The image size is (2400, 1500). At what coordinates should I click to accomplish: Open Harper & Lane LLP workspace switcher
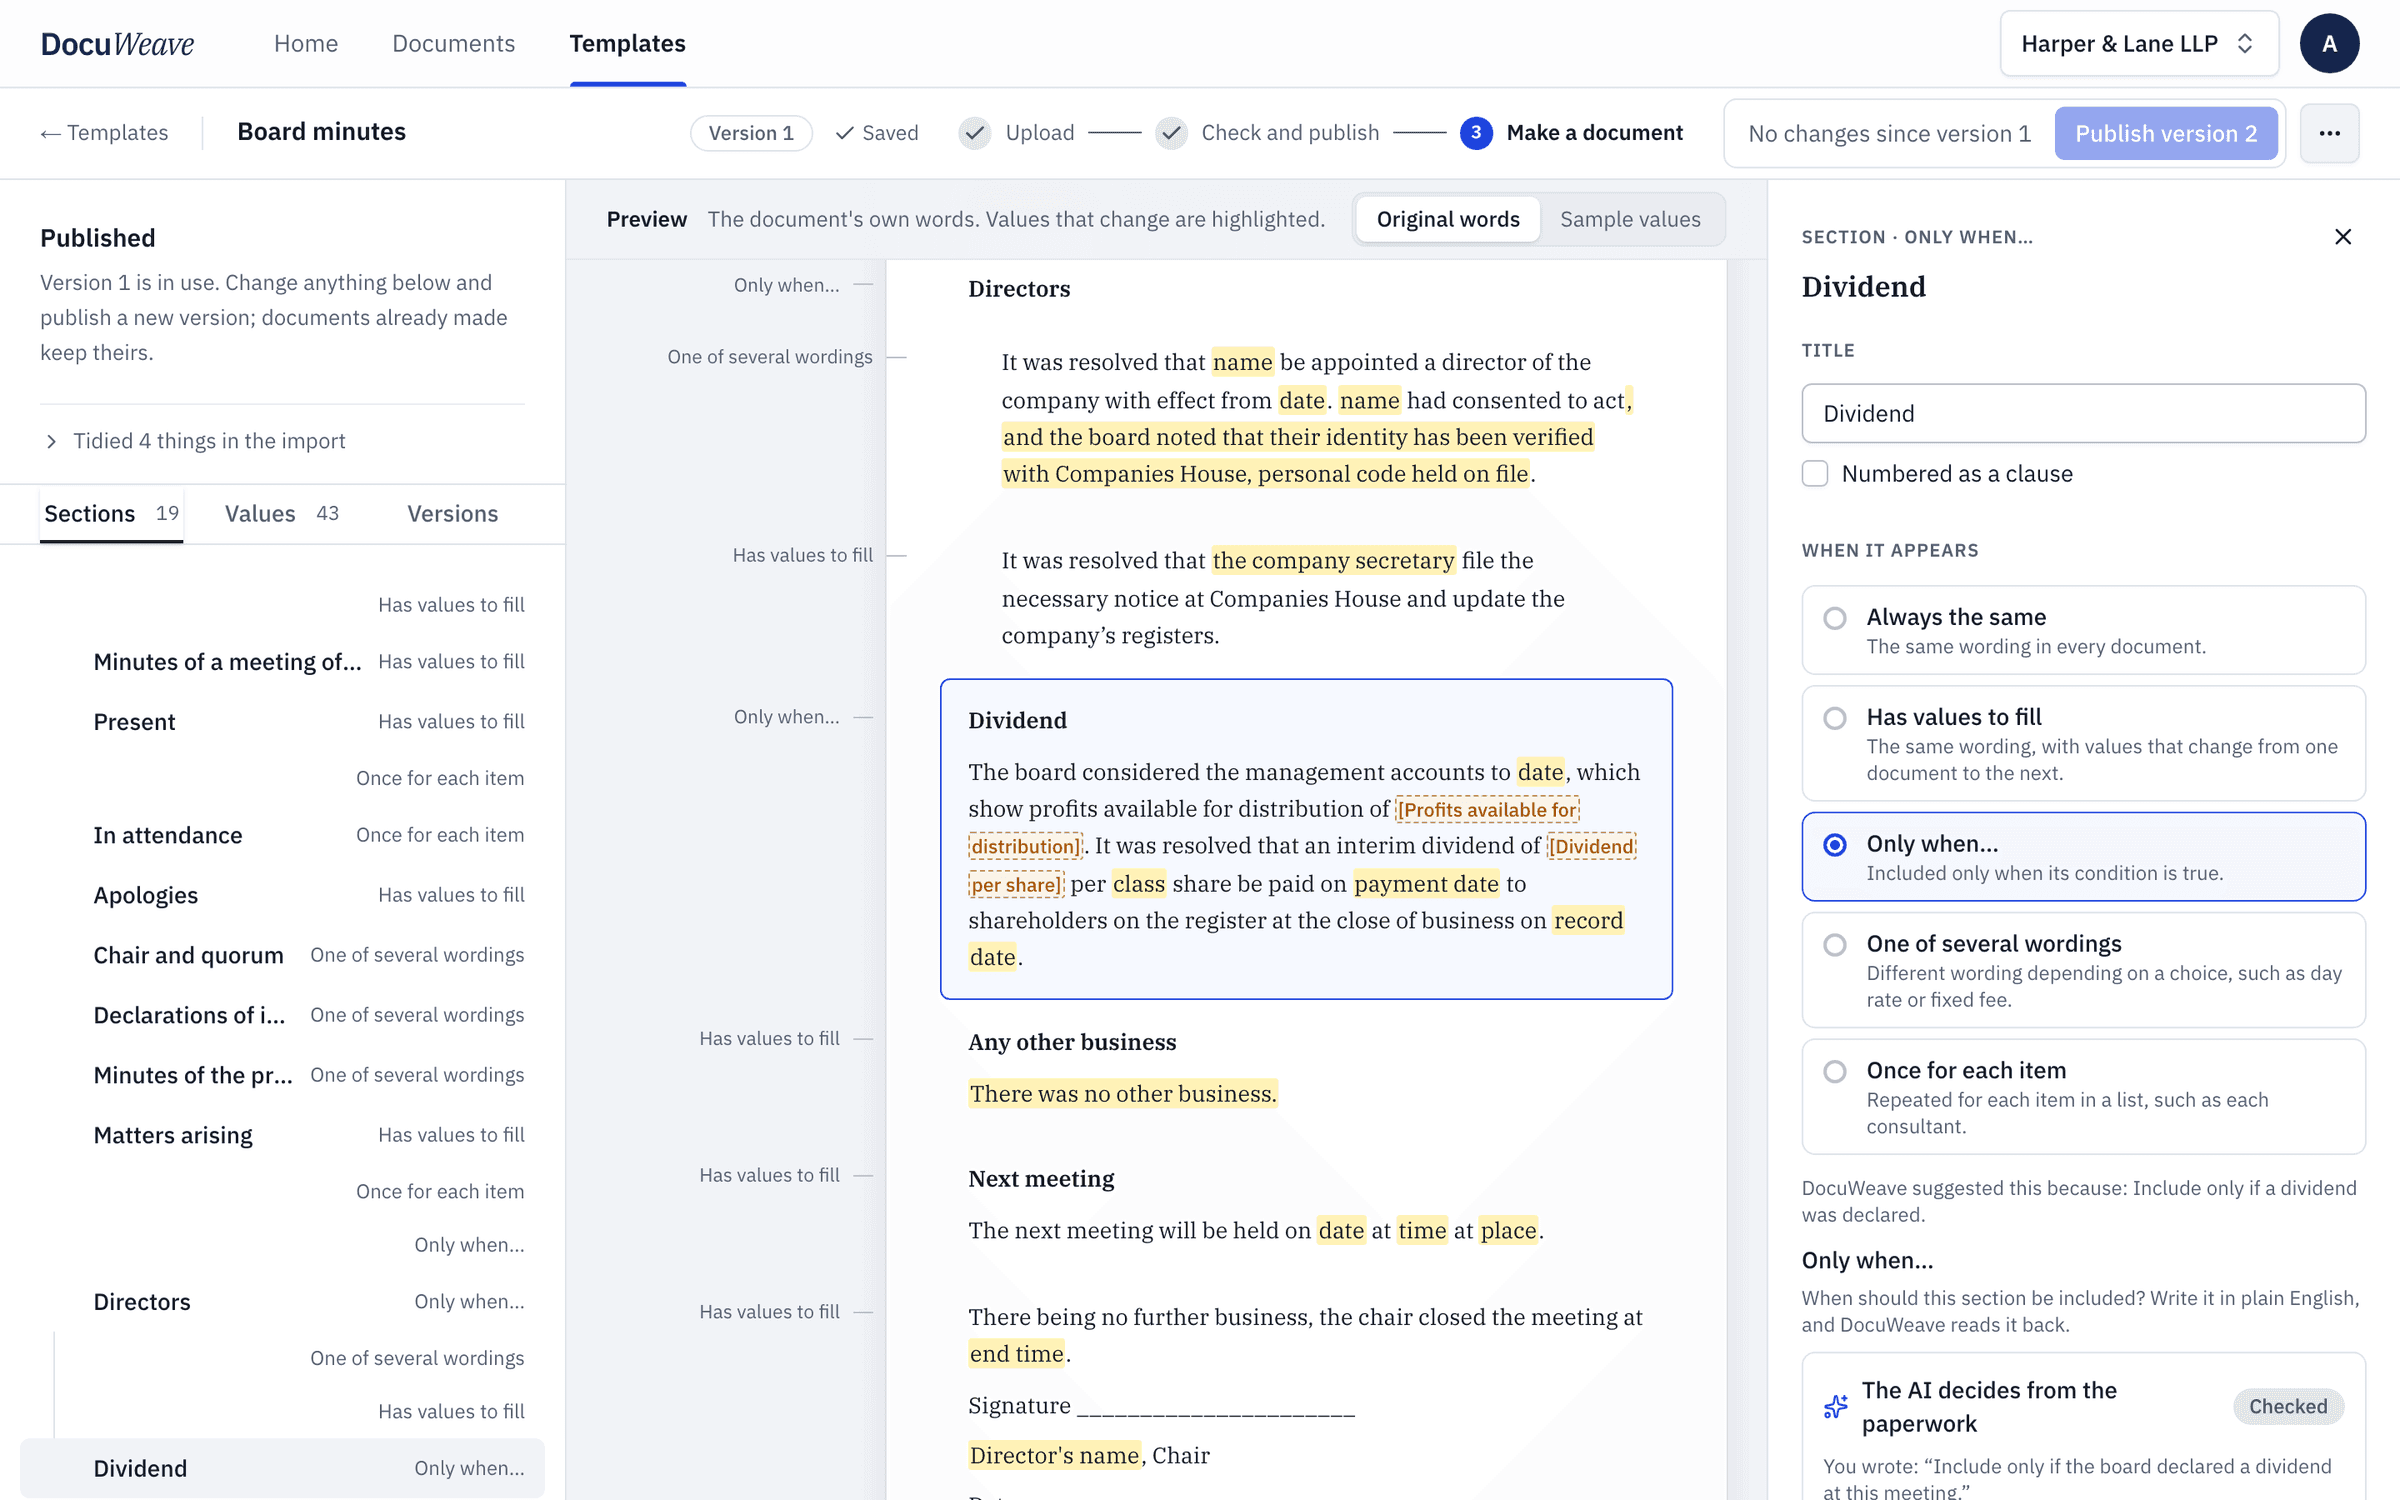(x=2139, y=43)
